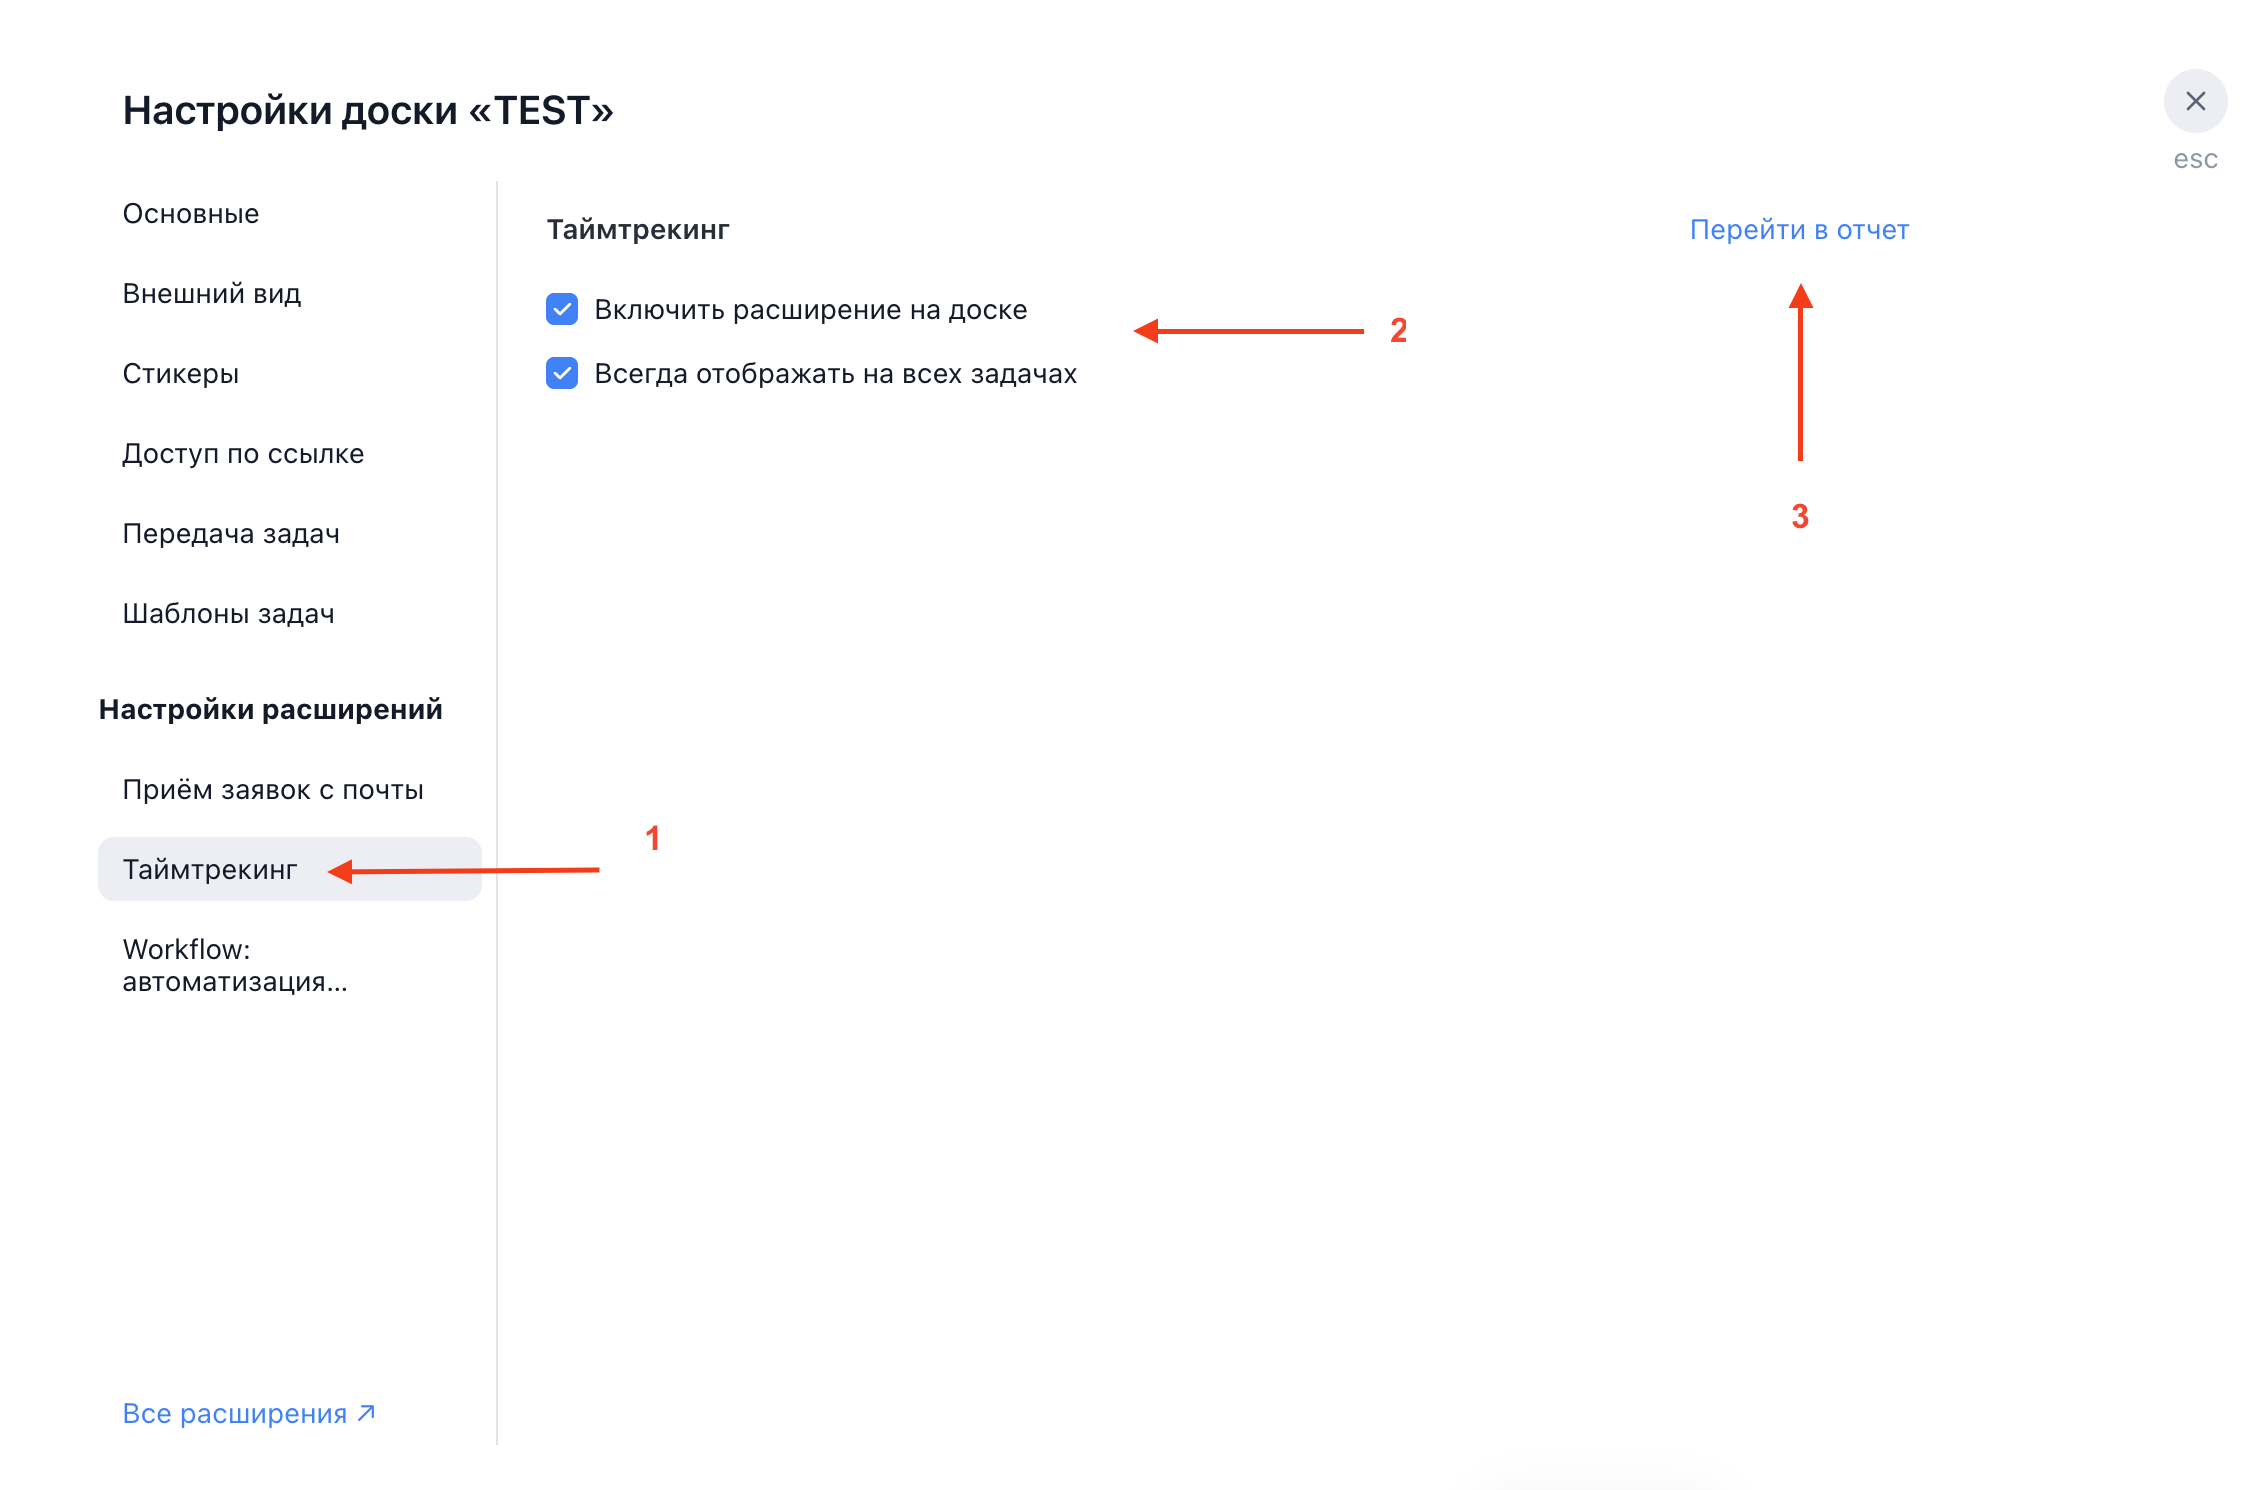Click the Таймтрекинг section heading
The height and width of the screenshot is (1490, 2256).
638,230
